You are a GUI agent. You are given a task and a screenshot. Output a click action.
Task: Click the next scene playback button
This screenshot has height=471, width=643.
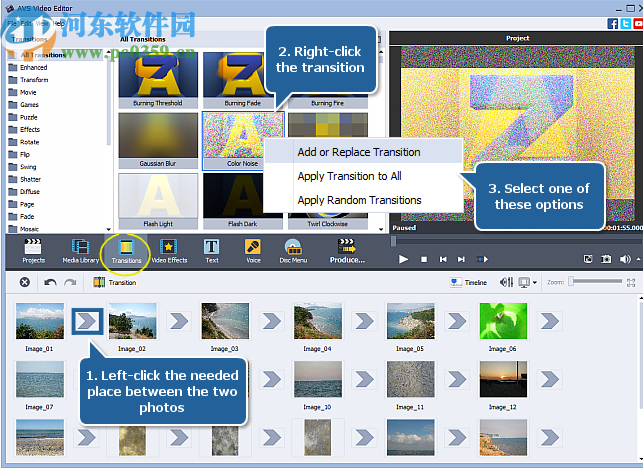tap(482, 259)
